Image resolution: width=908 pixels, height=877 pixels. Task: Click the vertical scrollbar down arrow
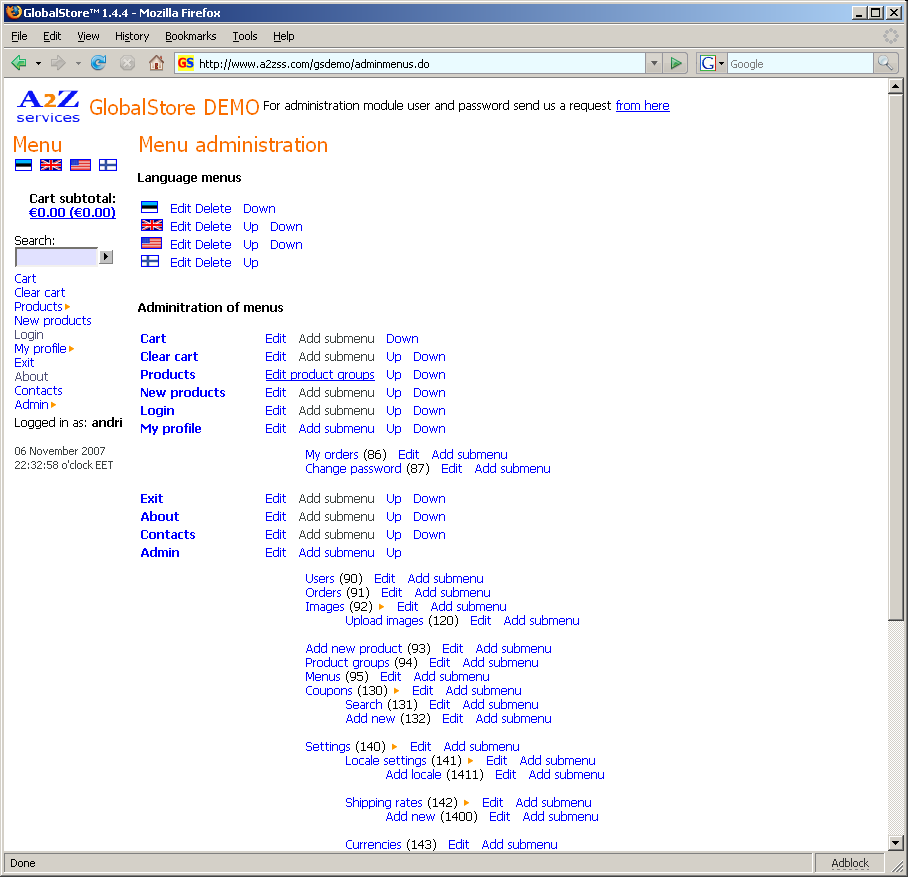(895, 843)
